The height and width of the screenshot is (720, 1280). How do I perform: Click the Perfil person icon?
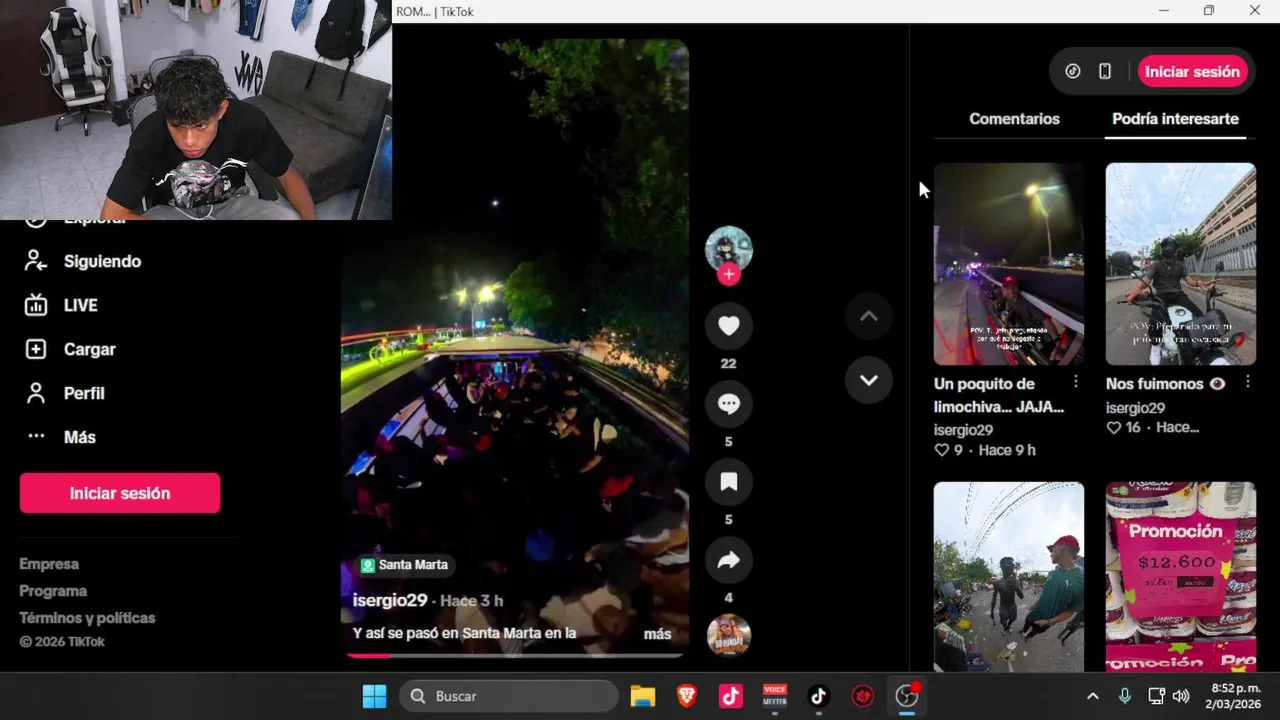coord(36,393)
